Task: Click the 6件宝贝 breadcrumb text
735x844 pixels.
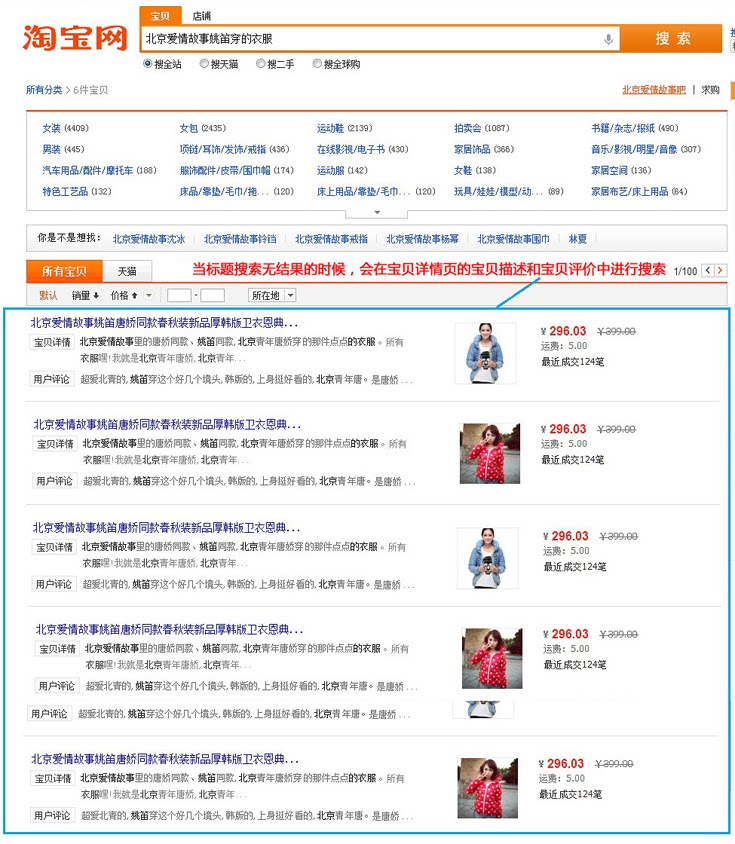Action: click(x=90, y=90)
